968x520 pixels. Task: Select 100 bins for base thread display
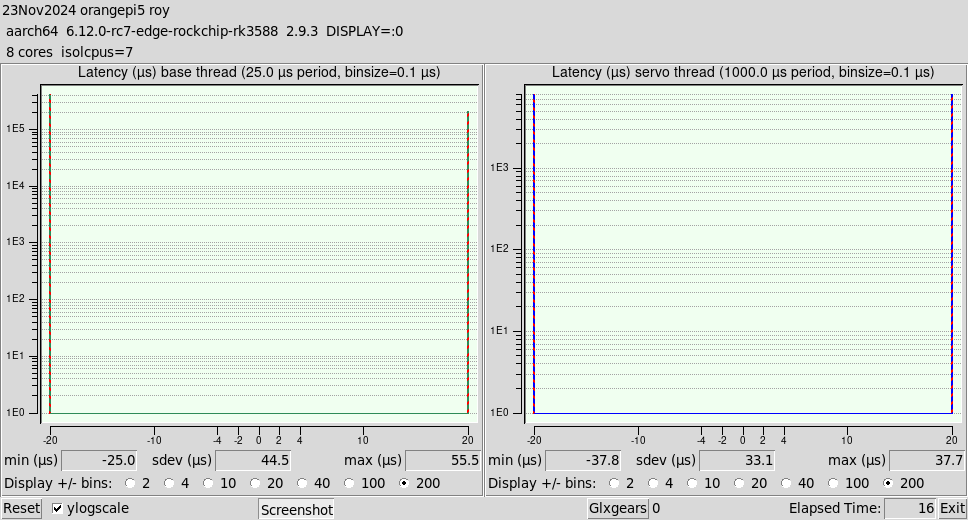(349, 483)
